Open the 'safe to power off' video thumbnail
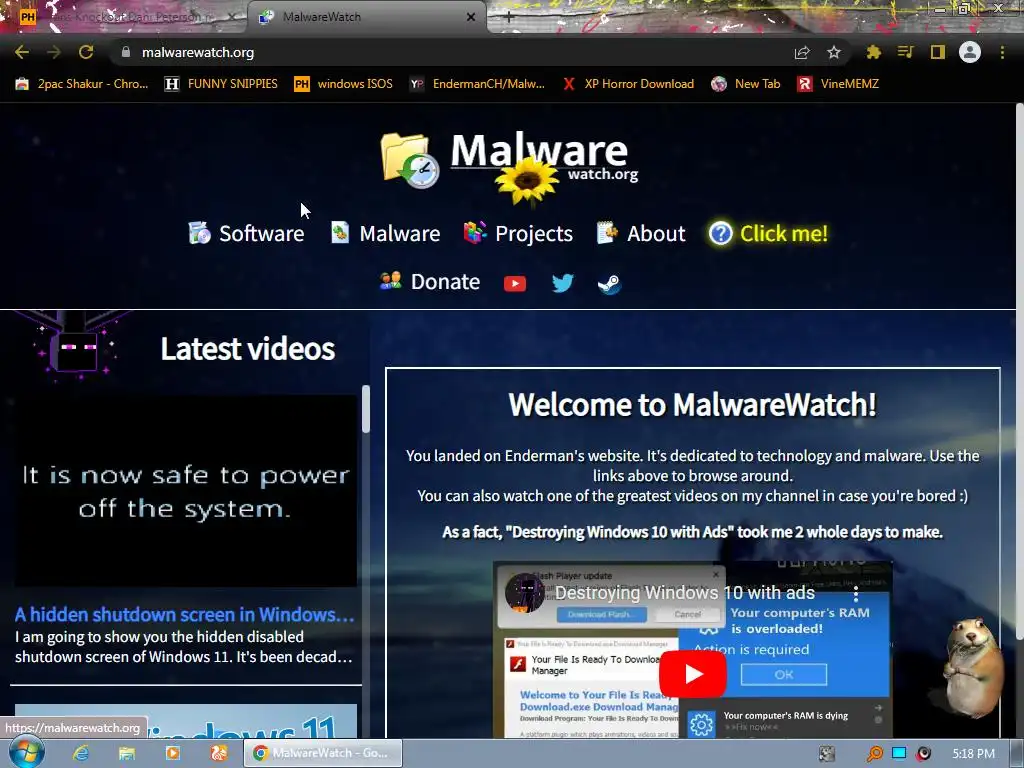 186,491
